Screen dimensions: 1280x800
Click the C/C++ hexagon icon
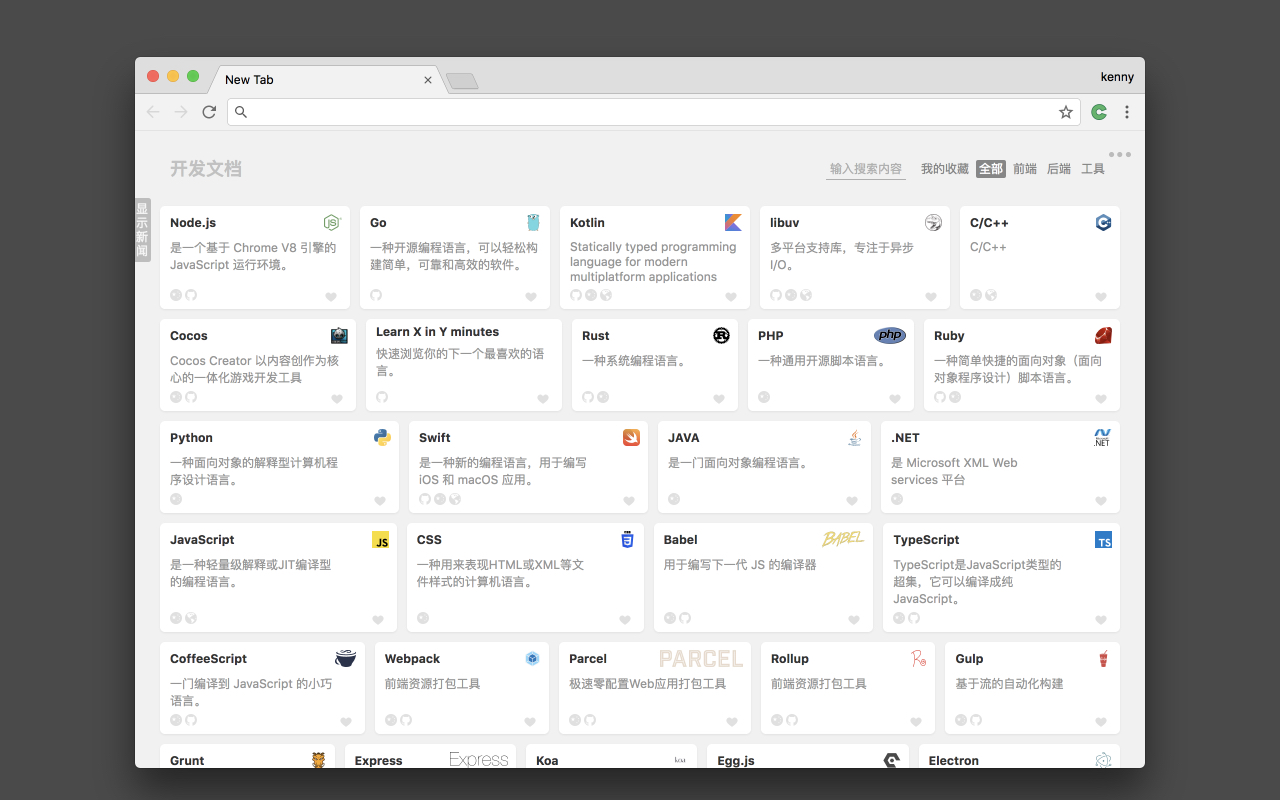pyautogui.click(x=1103, y=223)
